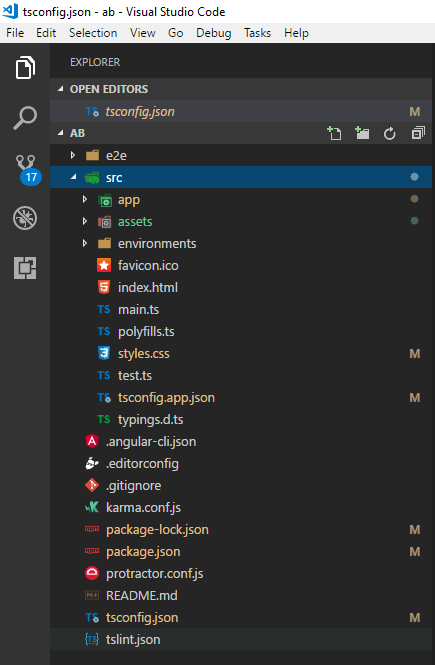The width and height of the screenshot is (435, 665).
Task: Collapse the AB project section
Action: [61, 133]
